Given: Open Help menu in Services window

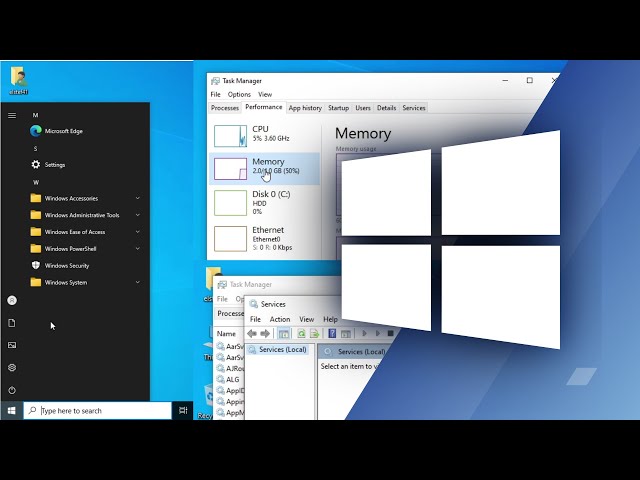Looking at the screenshot, I should pyautogui.click(x=330, y=319).
